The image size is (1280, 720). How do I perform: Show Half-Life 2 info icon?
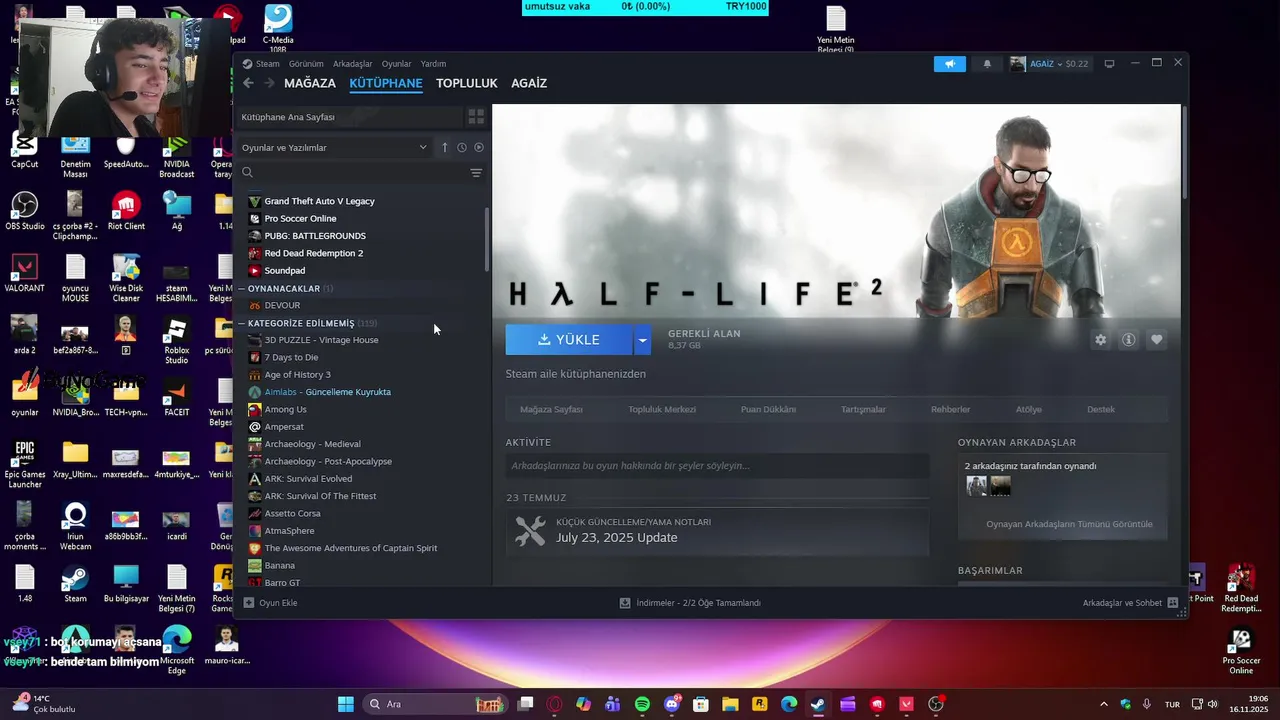1128,340
